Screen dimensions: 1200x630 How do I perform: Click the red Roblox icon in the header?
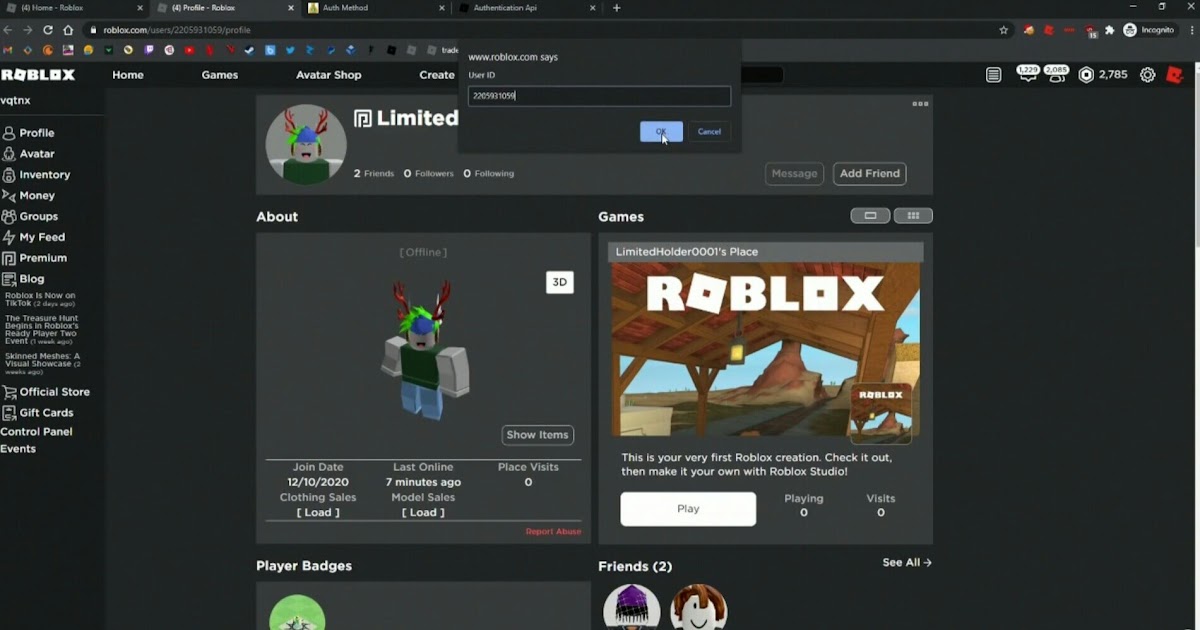coord(1176,75)
